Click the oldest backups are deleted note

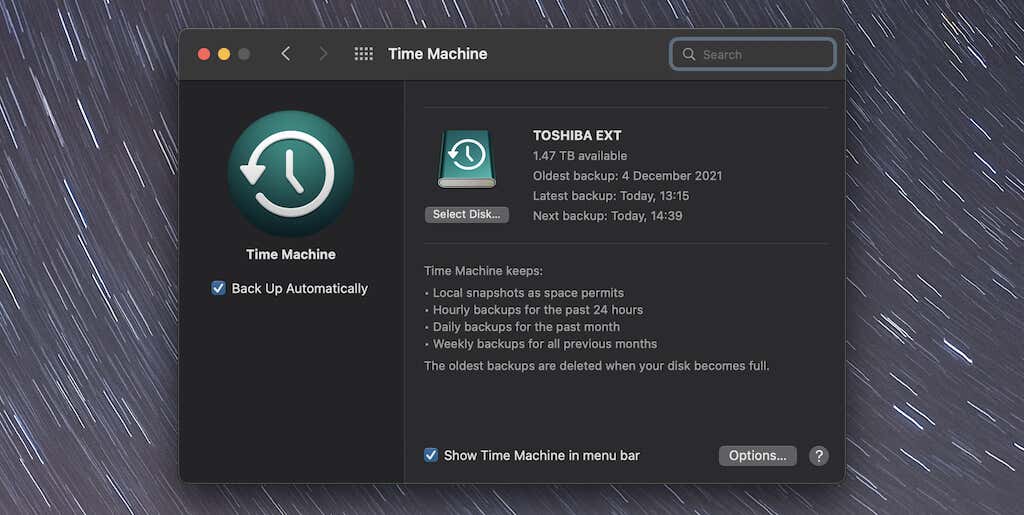pos(596,366)
